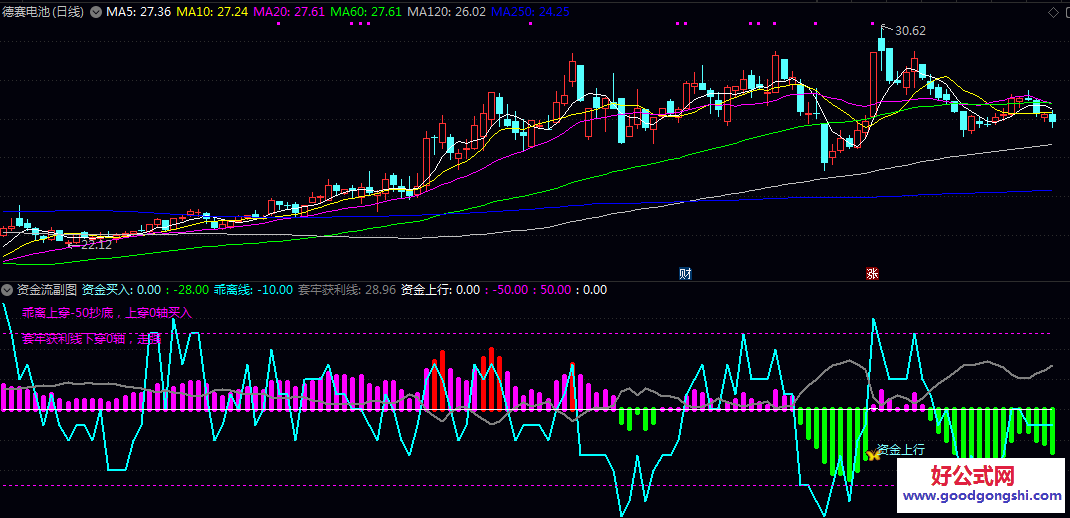1070x518 pixels.
Task: Select the MA5 indicator label
Action: [139, 12]
